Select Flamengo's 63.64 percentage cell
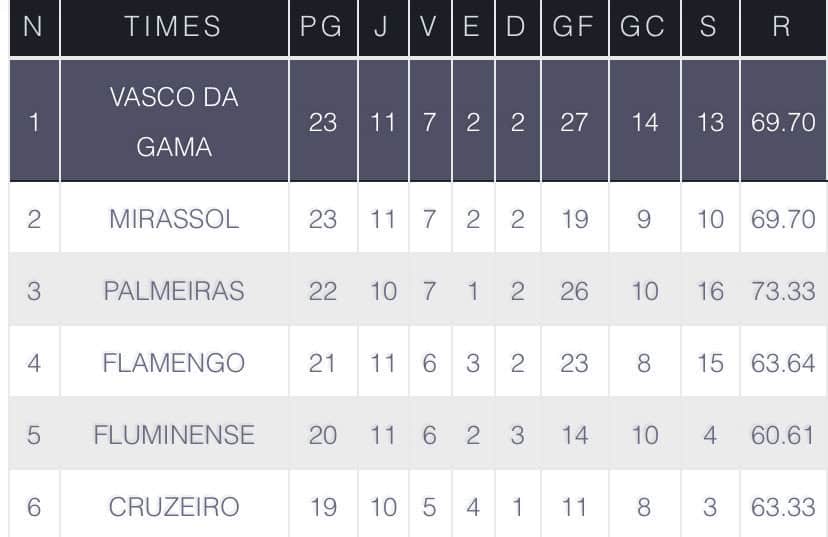828x537 pixels. 783,363
